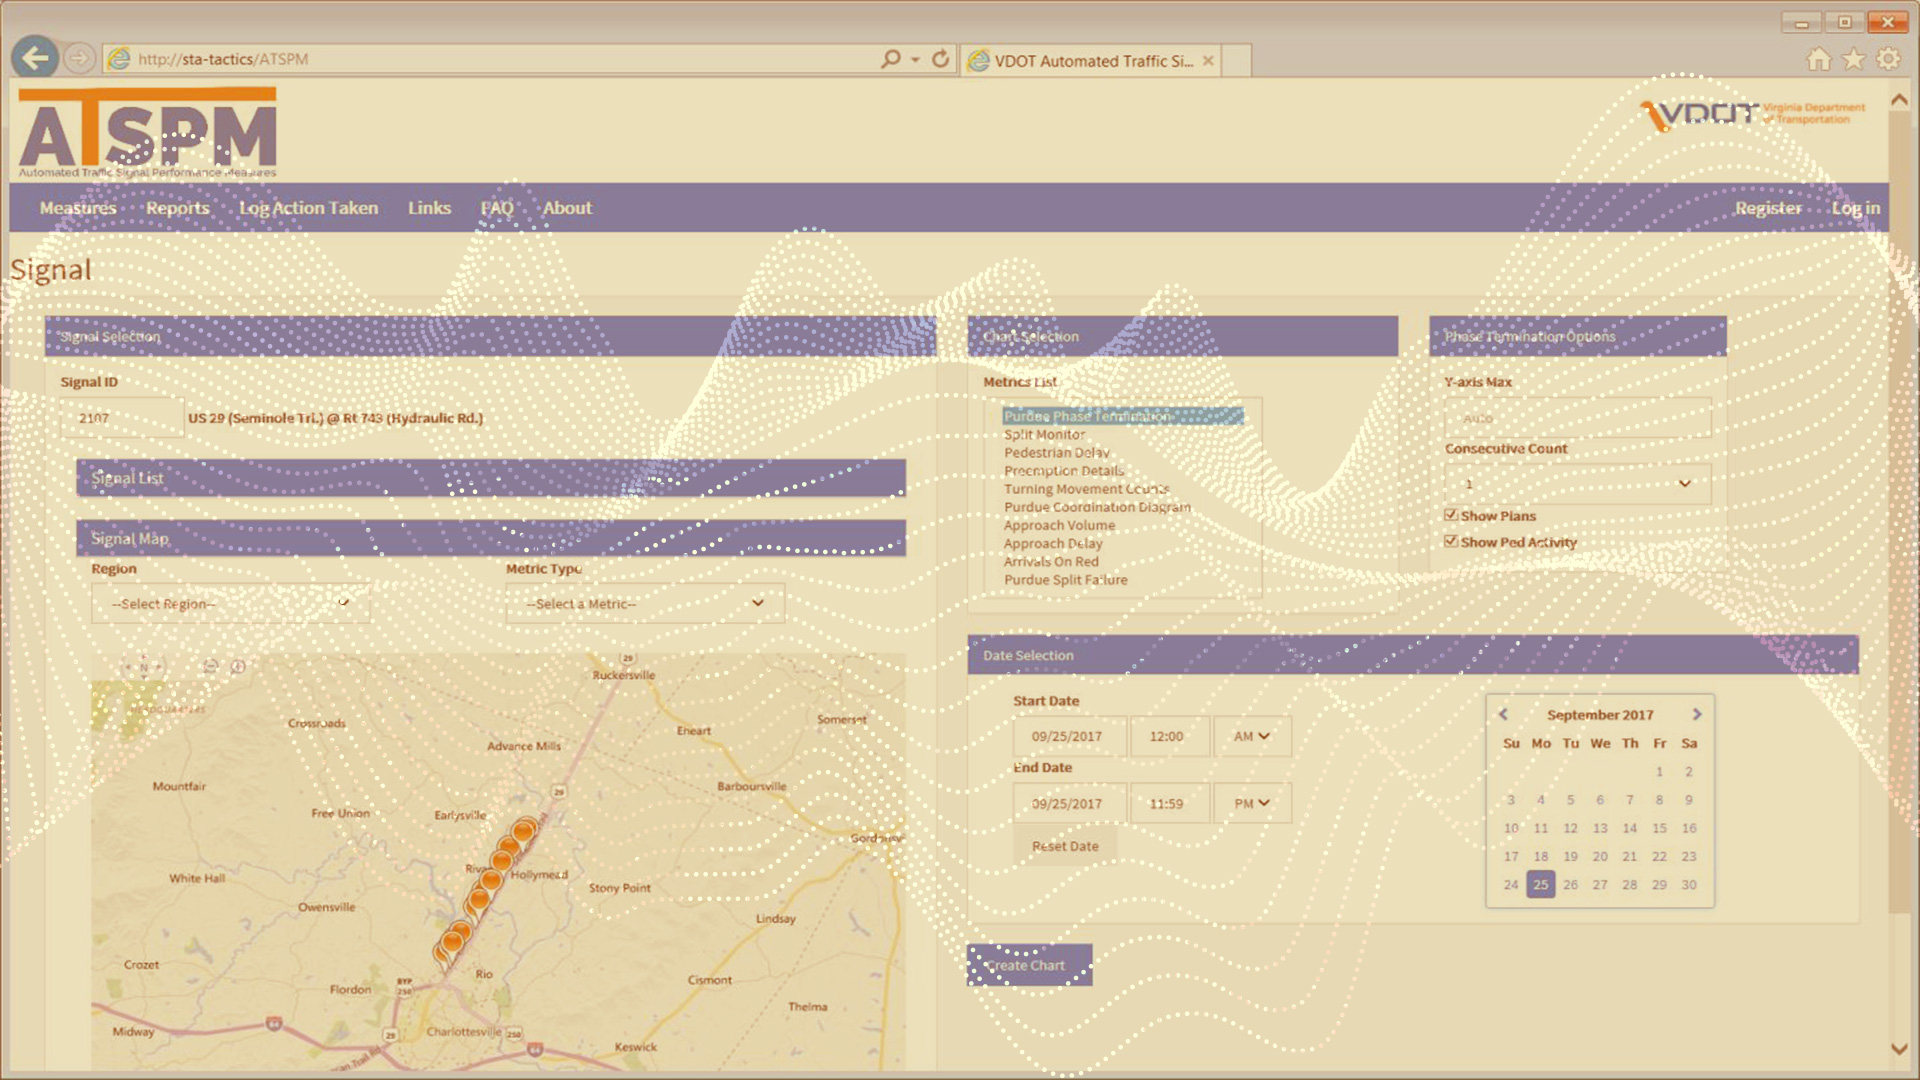Open the Measures menu
This screenshot has width=1920, height=1080.
click(x=78, y=208)
